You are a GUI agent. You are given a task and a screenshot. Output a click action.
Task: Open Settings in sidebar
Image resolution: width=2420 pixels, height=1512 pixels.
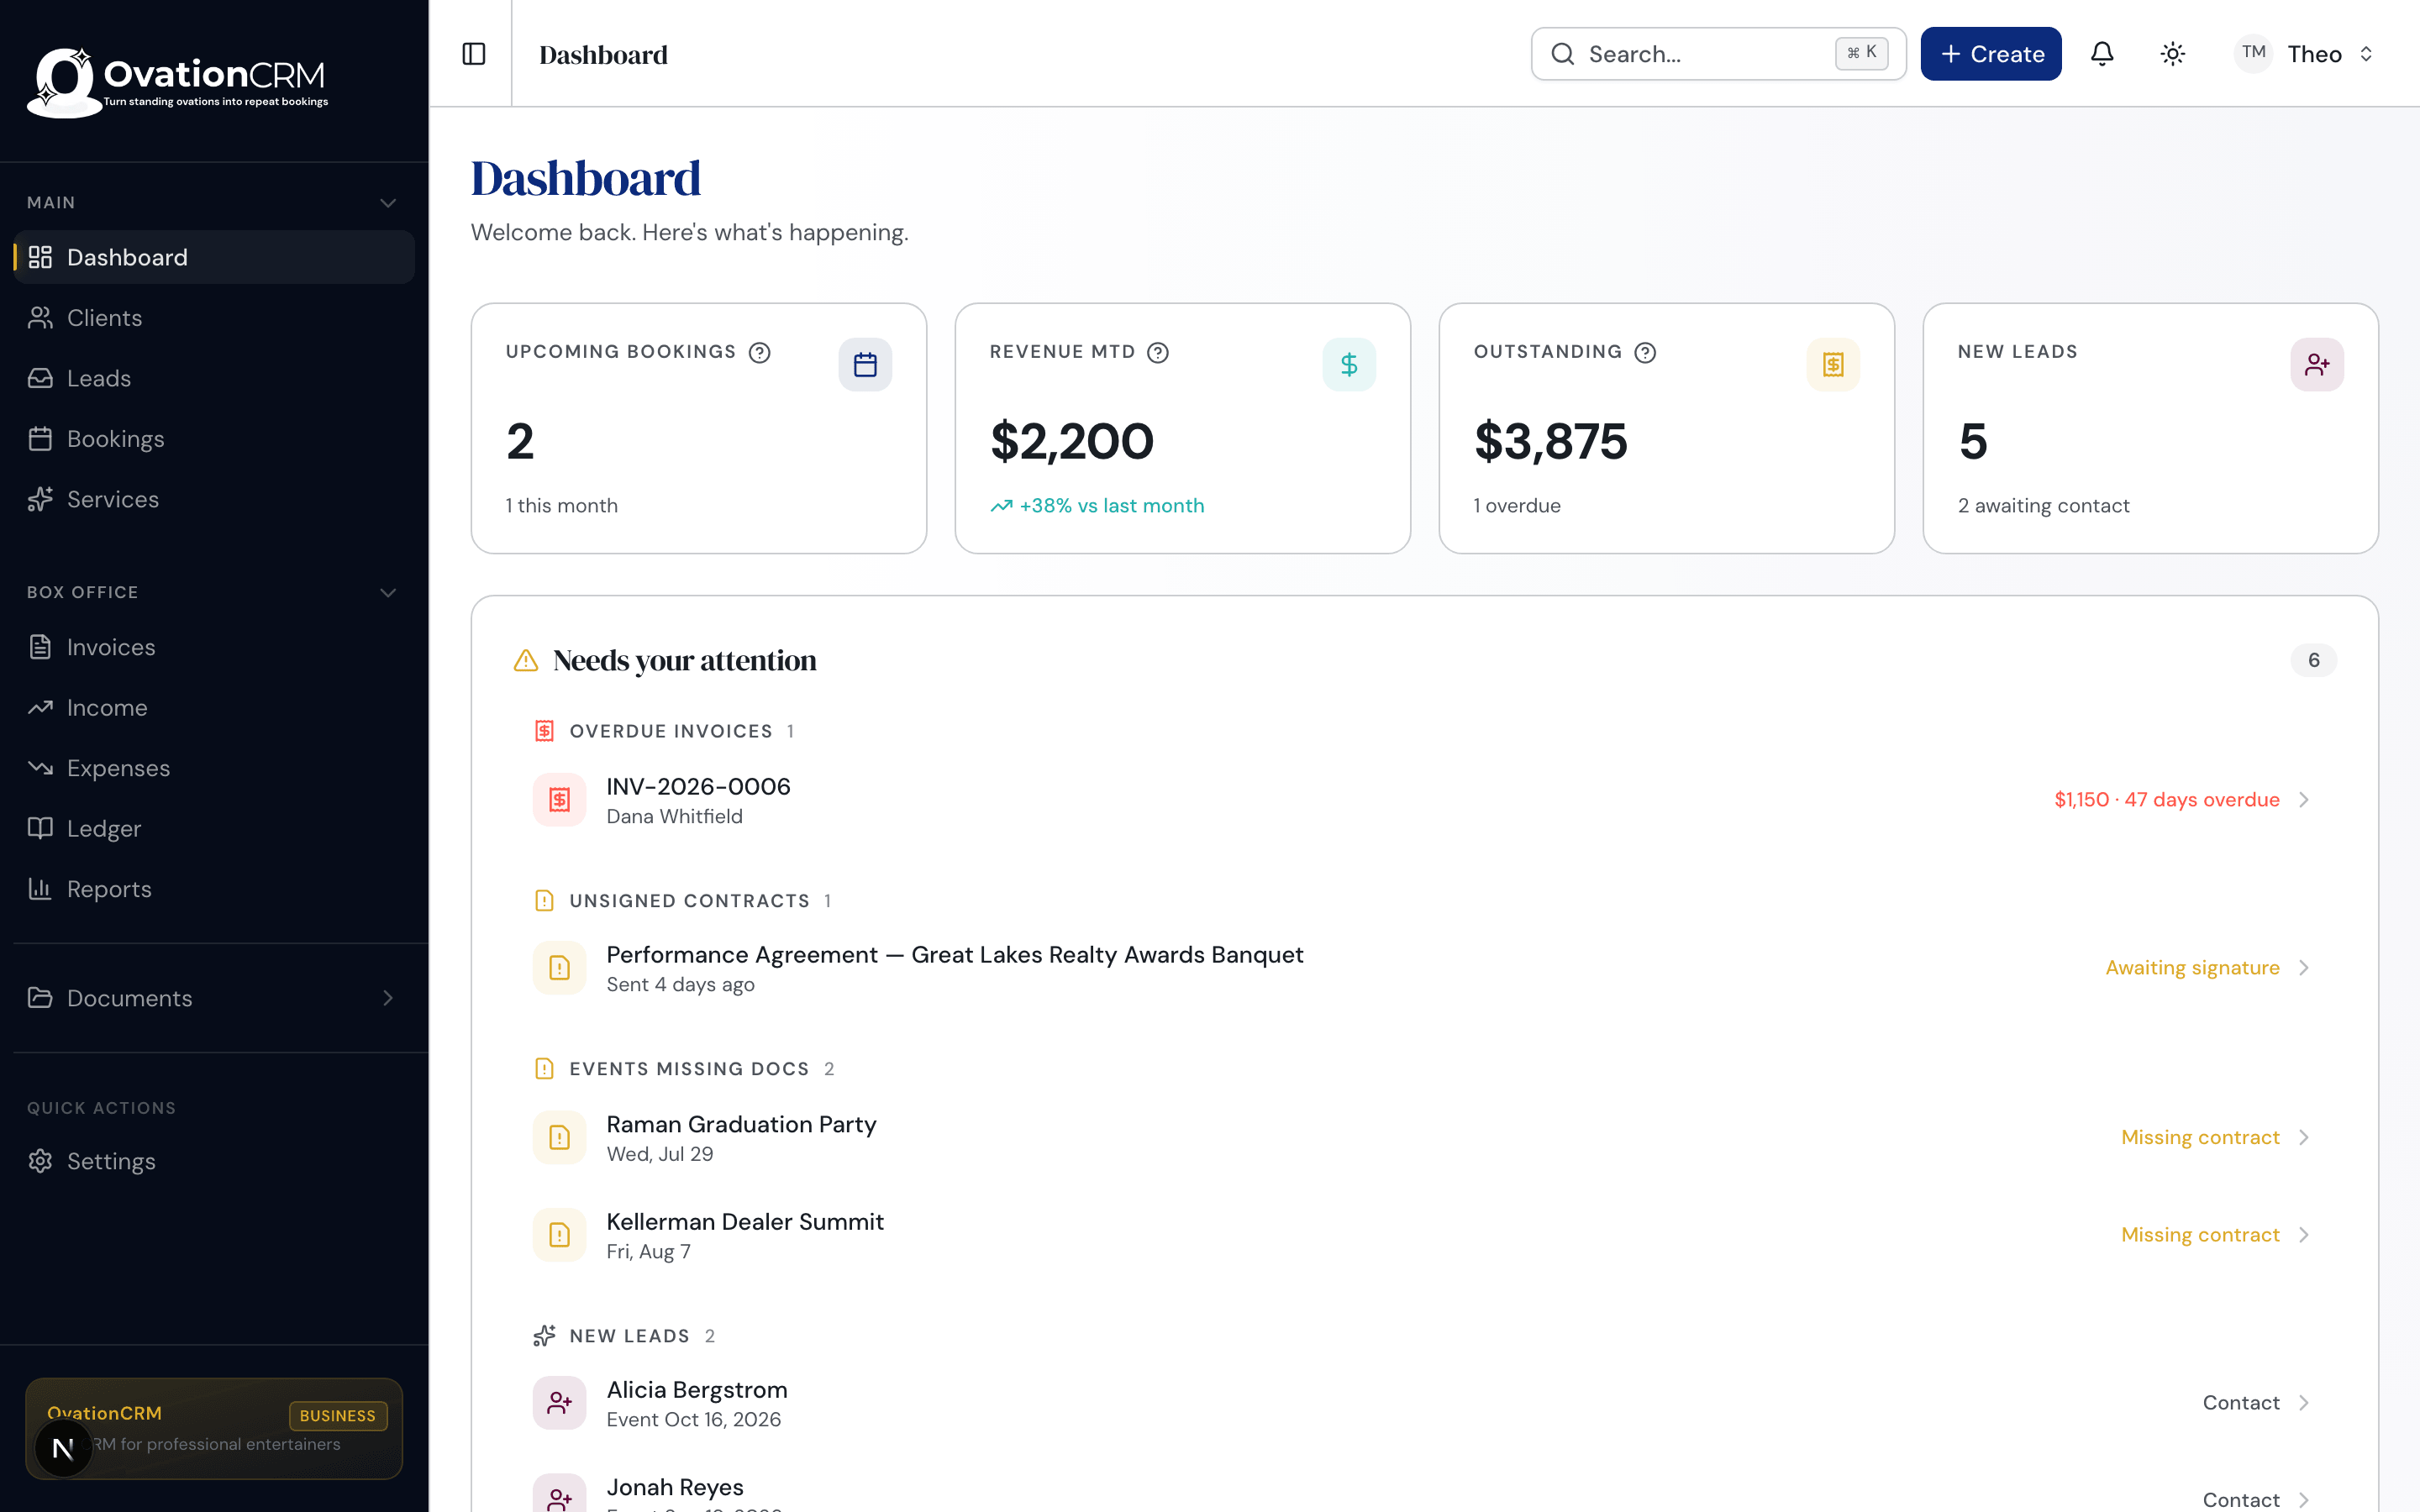(x=214, y=1161)
